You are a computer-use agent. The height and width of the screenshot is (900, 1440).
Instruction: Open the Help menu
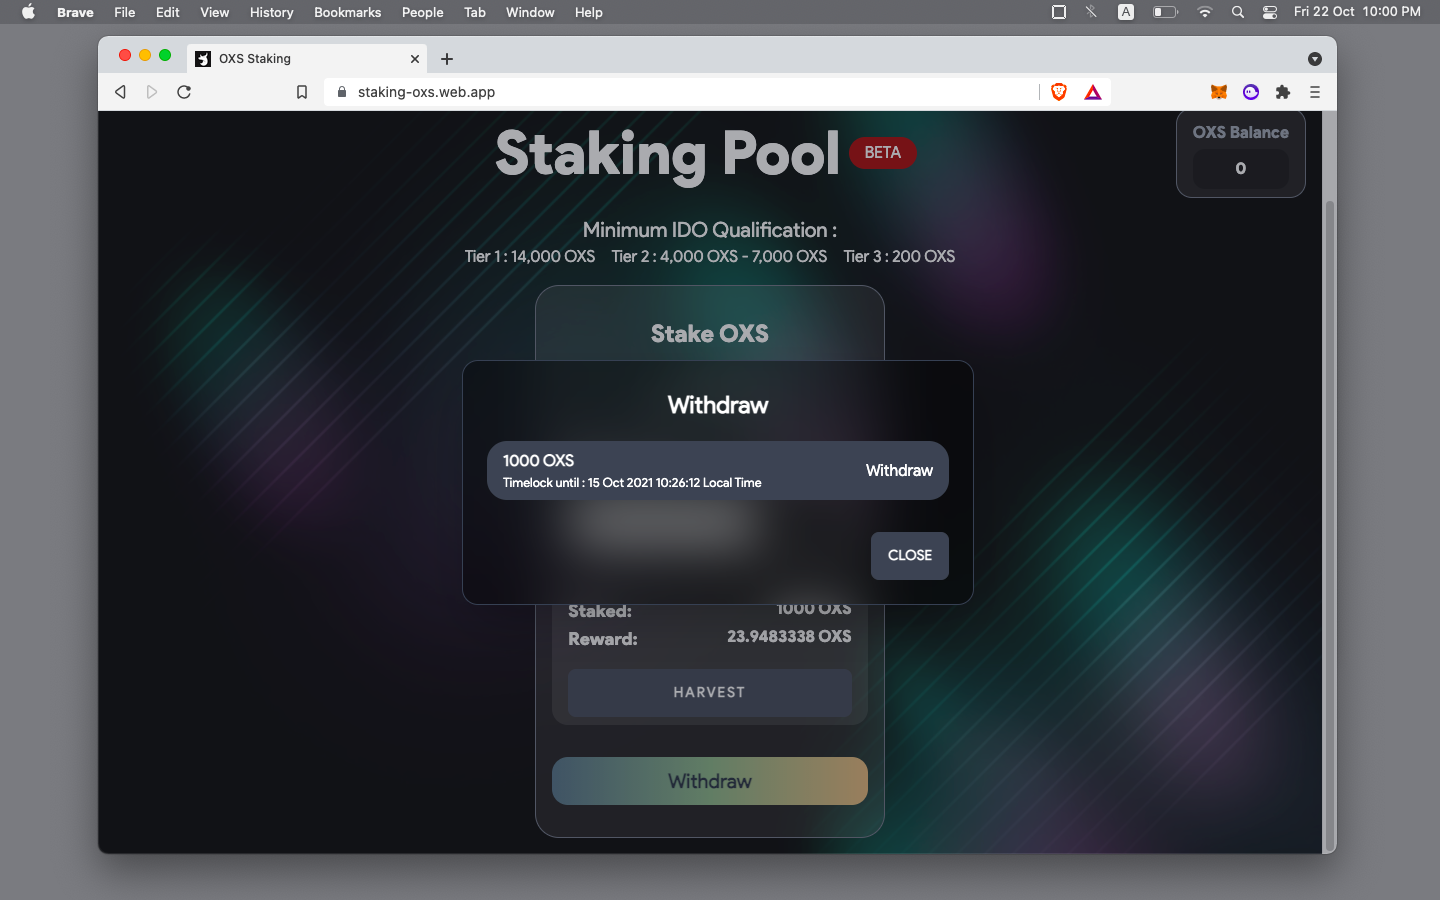(x=589, y=12)
